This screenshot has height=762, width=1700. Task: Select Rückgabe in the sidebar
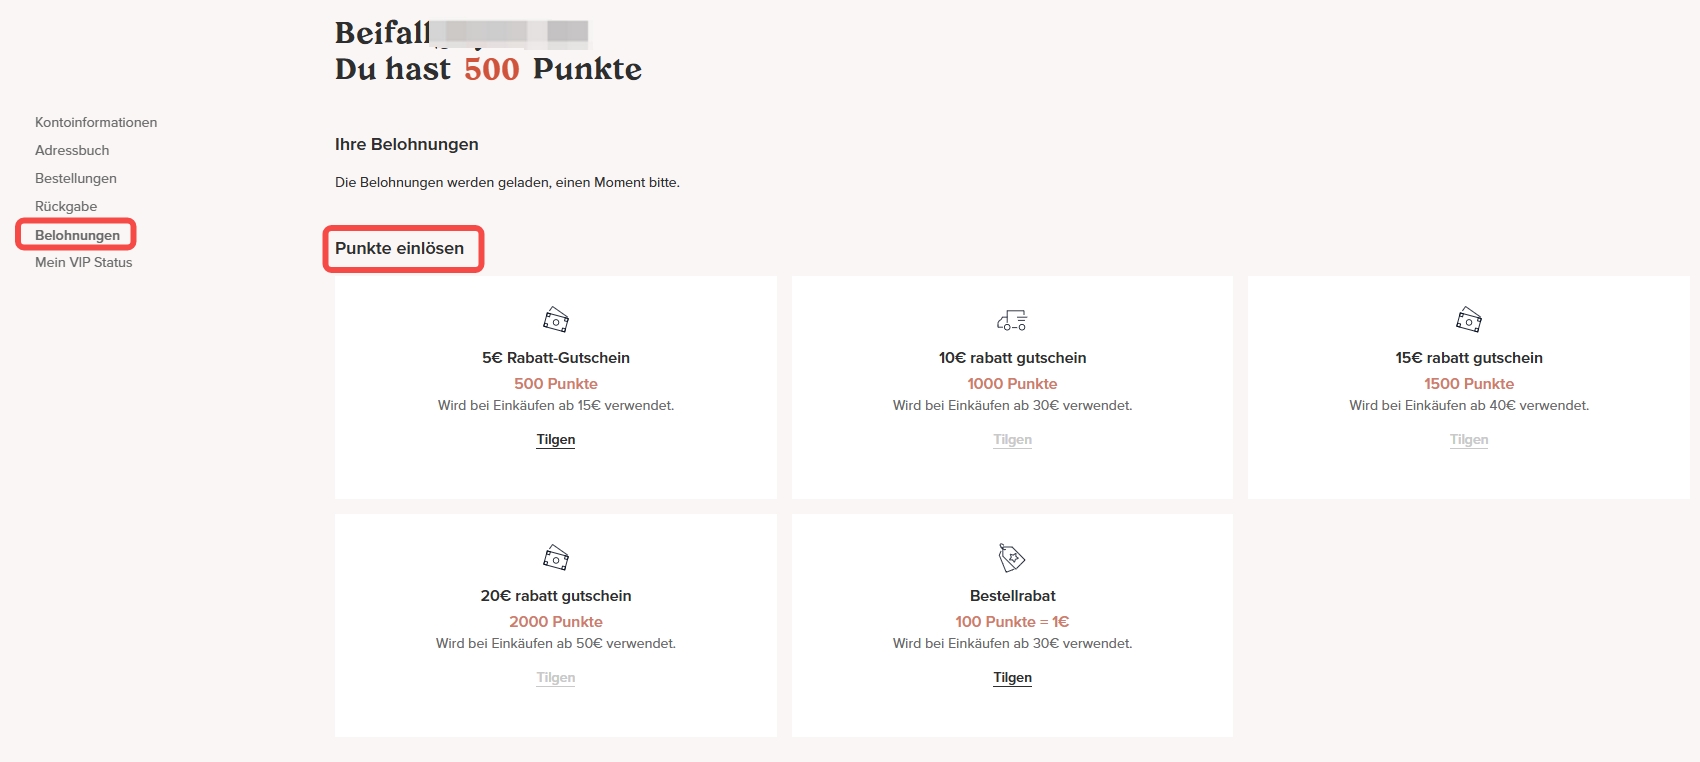click(66, 206)
